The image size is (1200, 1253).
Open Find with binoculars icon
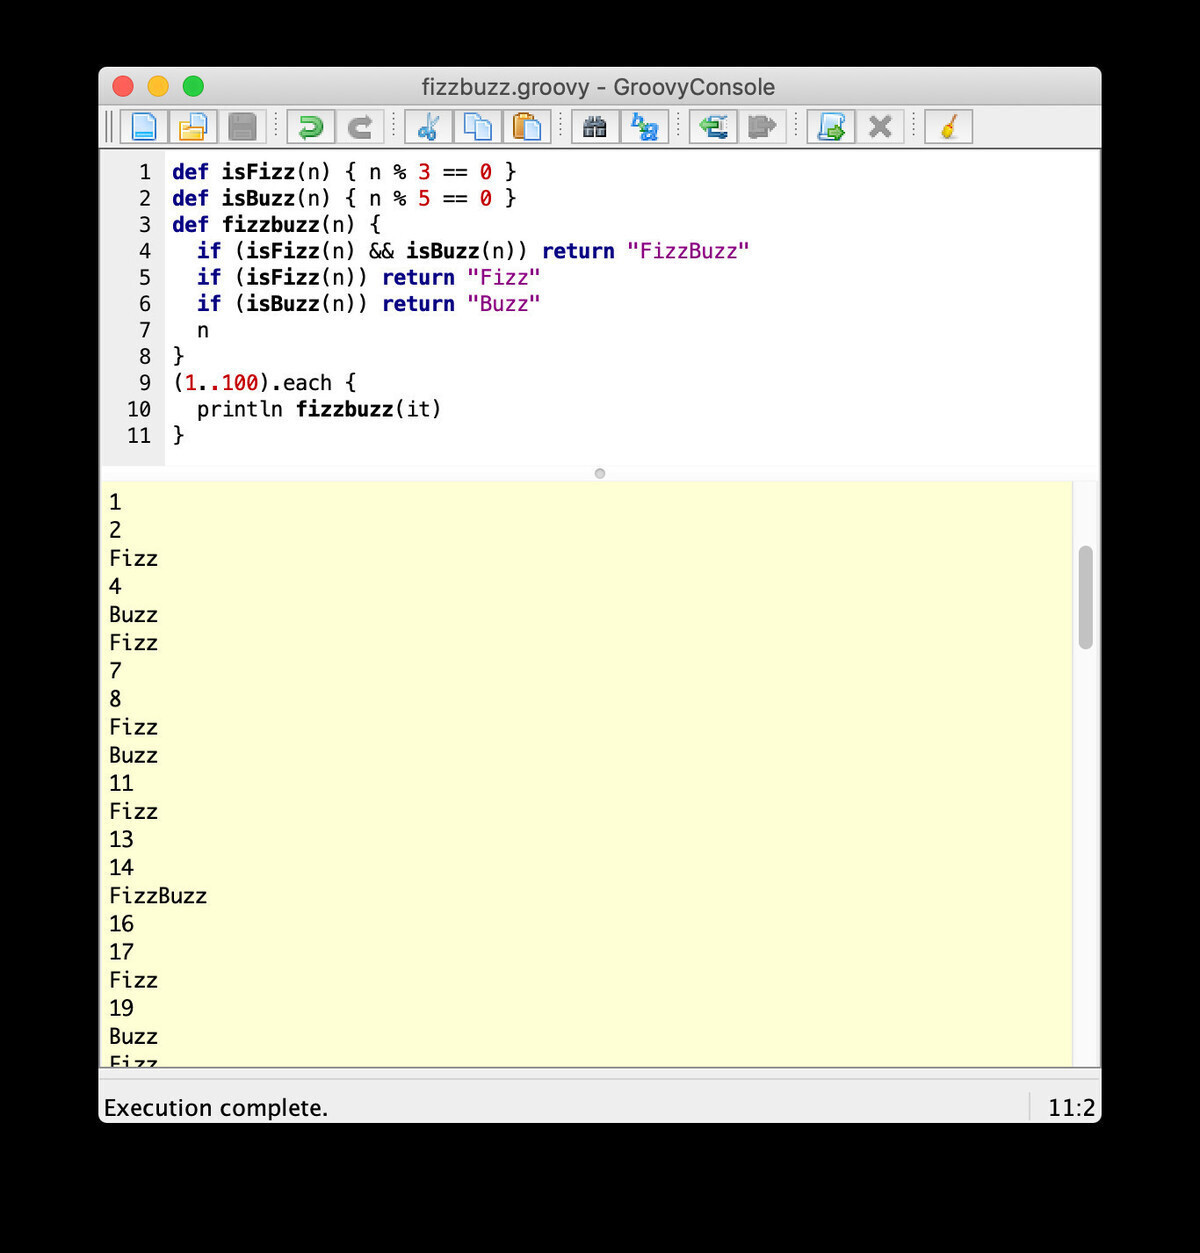coord(595,127)
